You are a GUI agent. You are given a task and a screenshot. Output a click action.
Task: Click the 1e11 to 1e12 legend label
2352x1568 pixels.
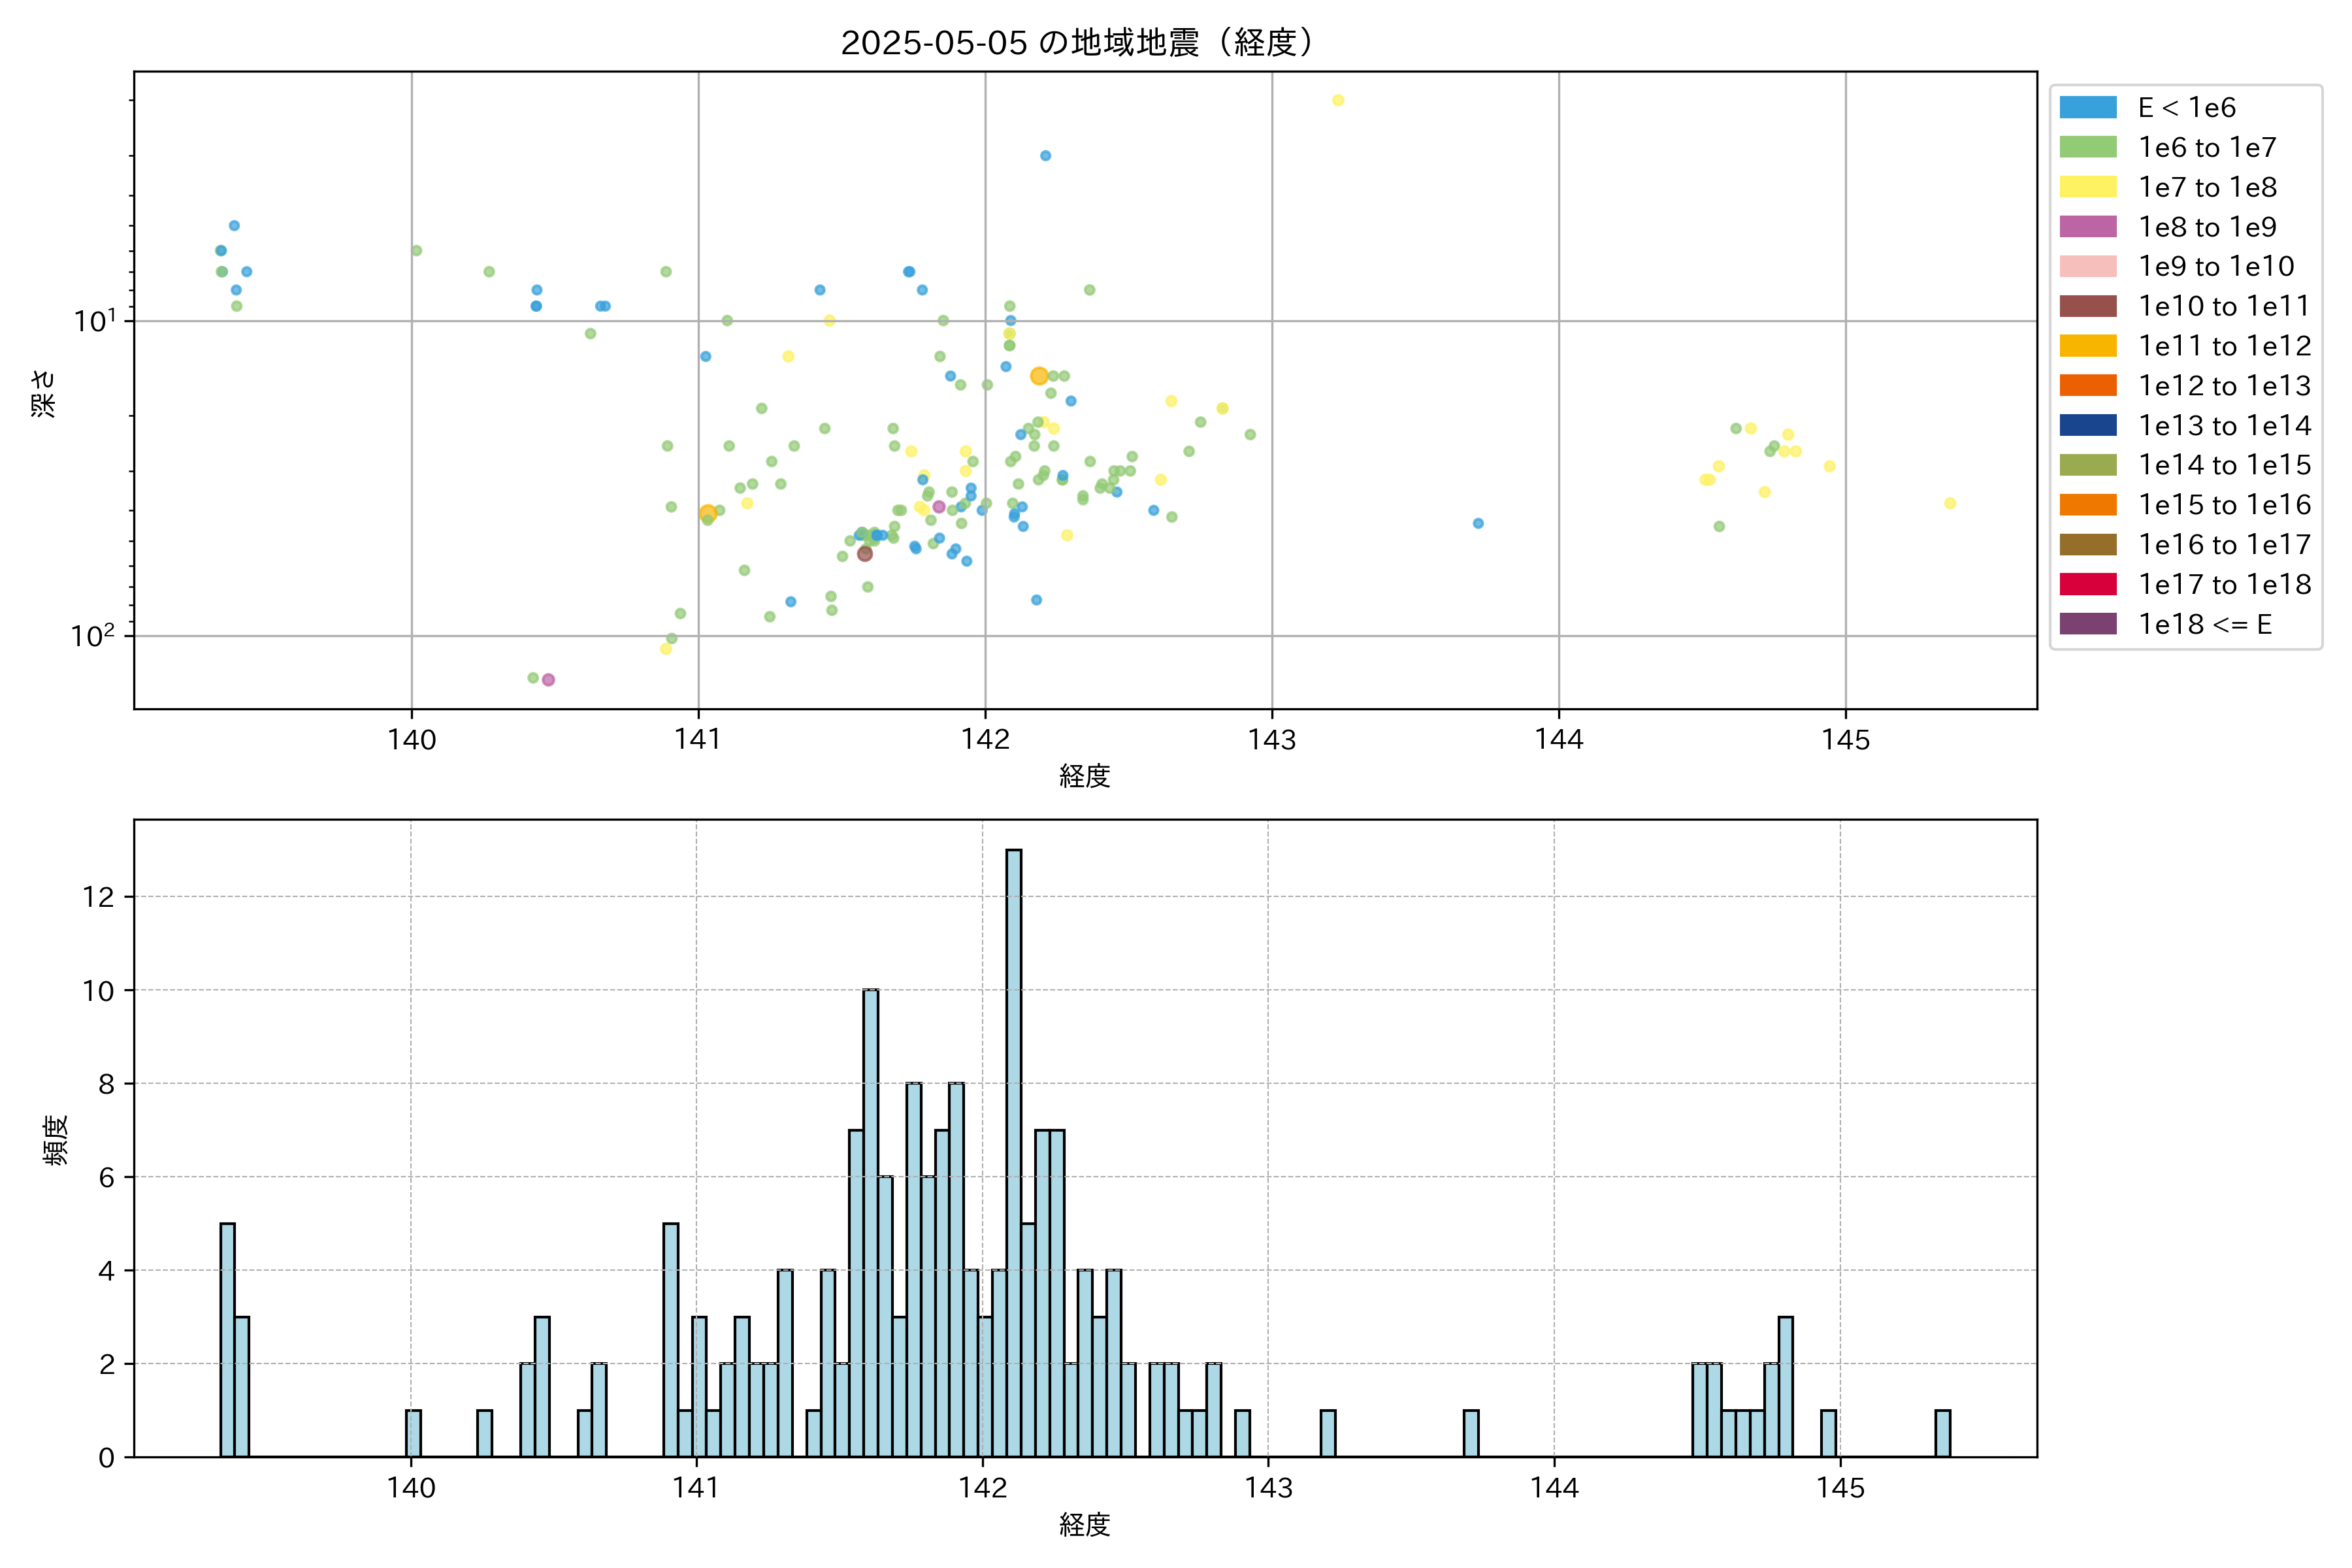[2224, 346]
